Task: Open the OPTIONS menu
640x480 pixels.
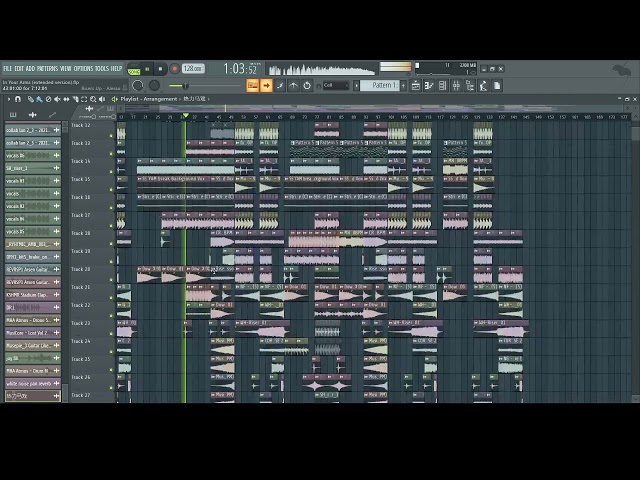Action: pyautogui.click(x=84, y=69)
